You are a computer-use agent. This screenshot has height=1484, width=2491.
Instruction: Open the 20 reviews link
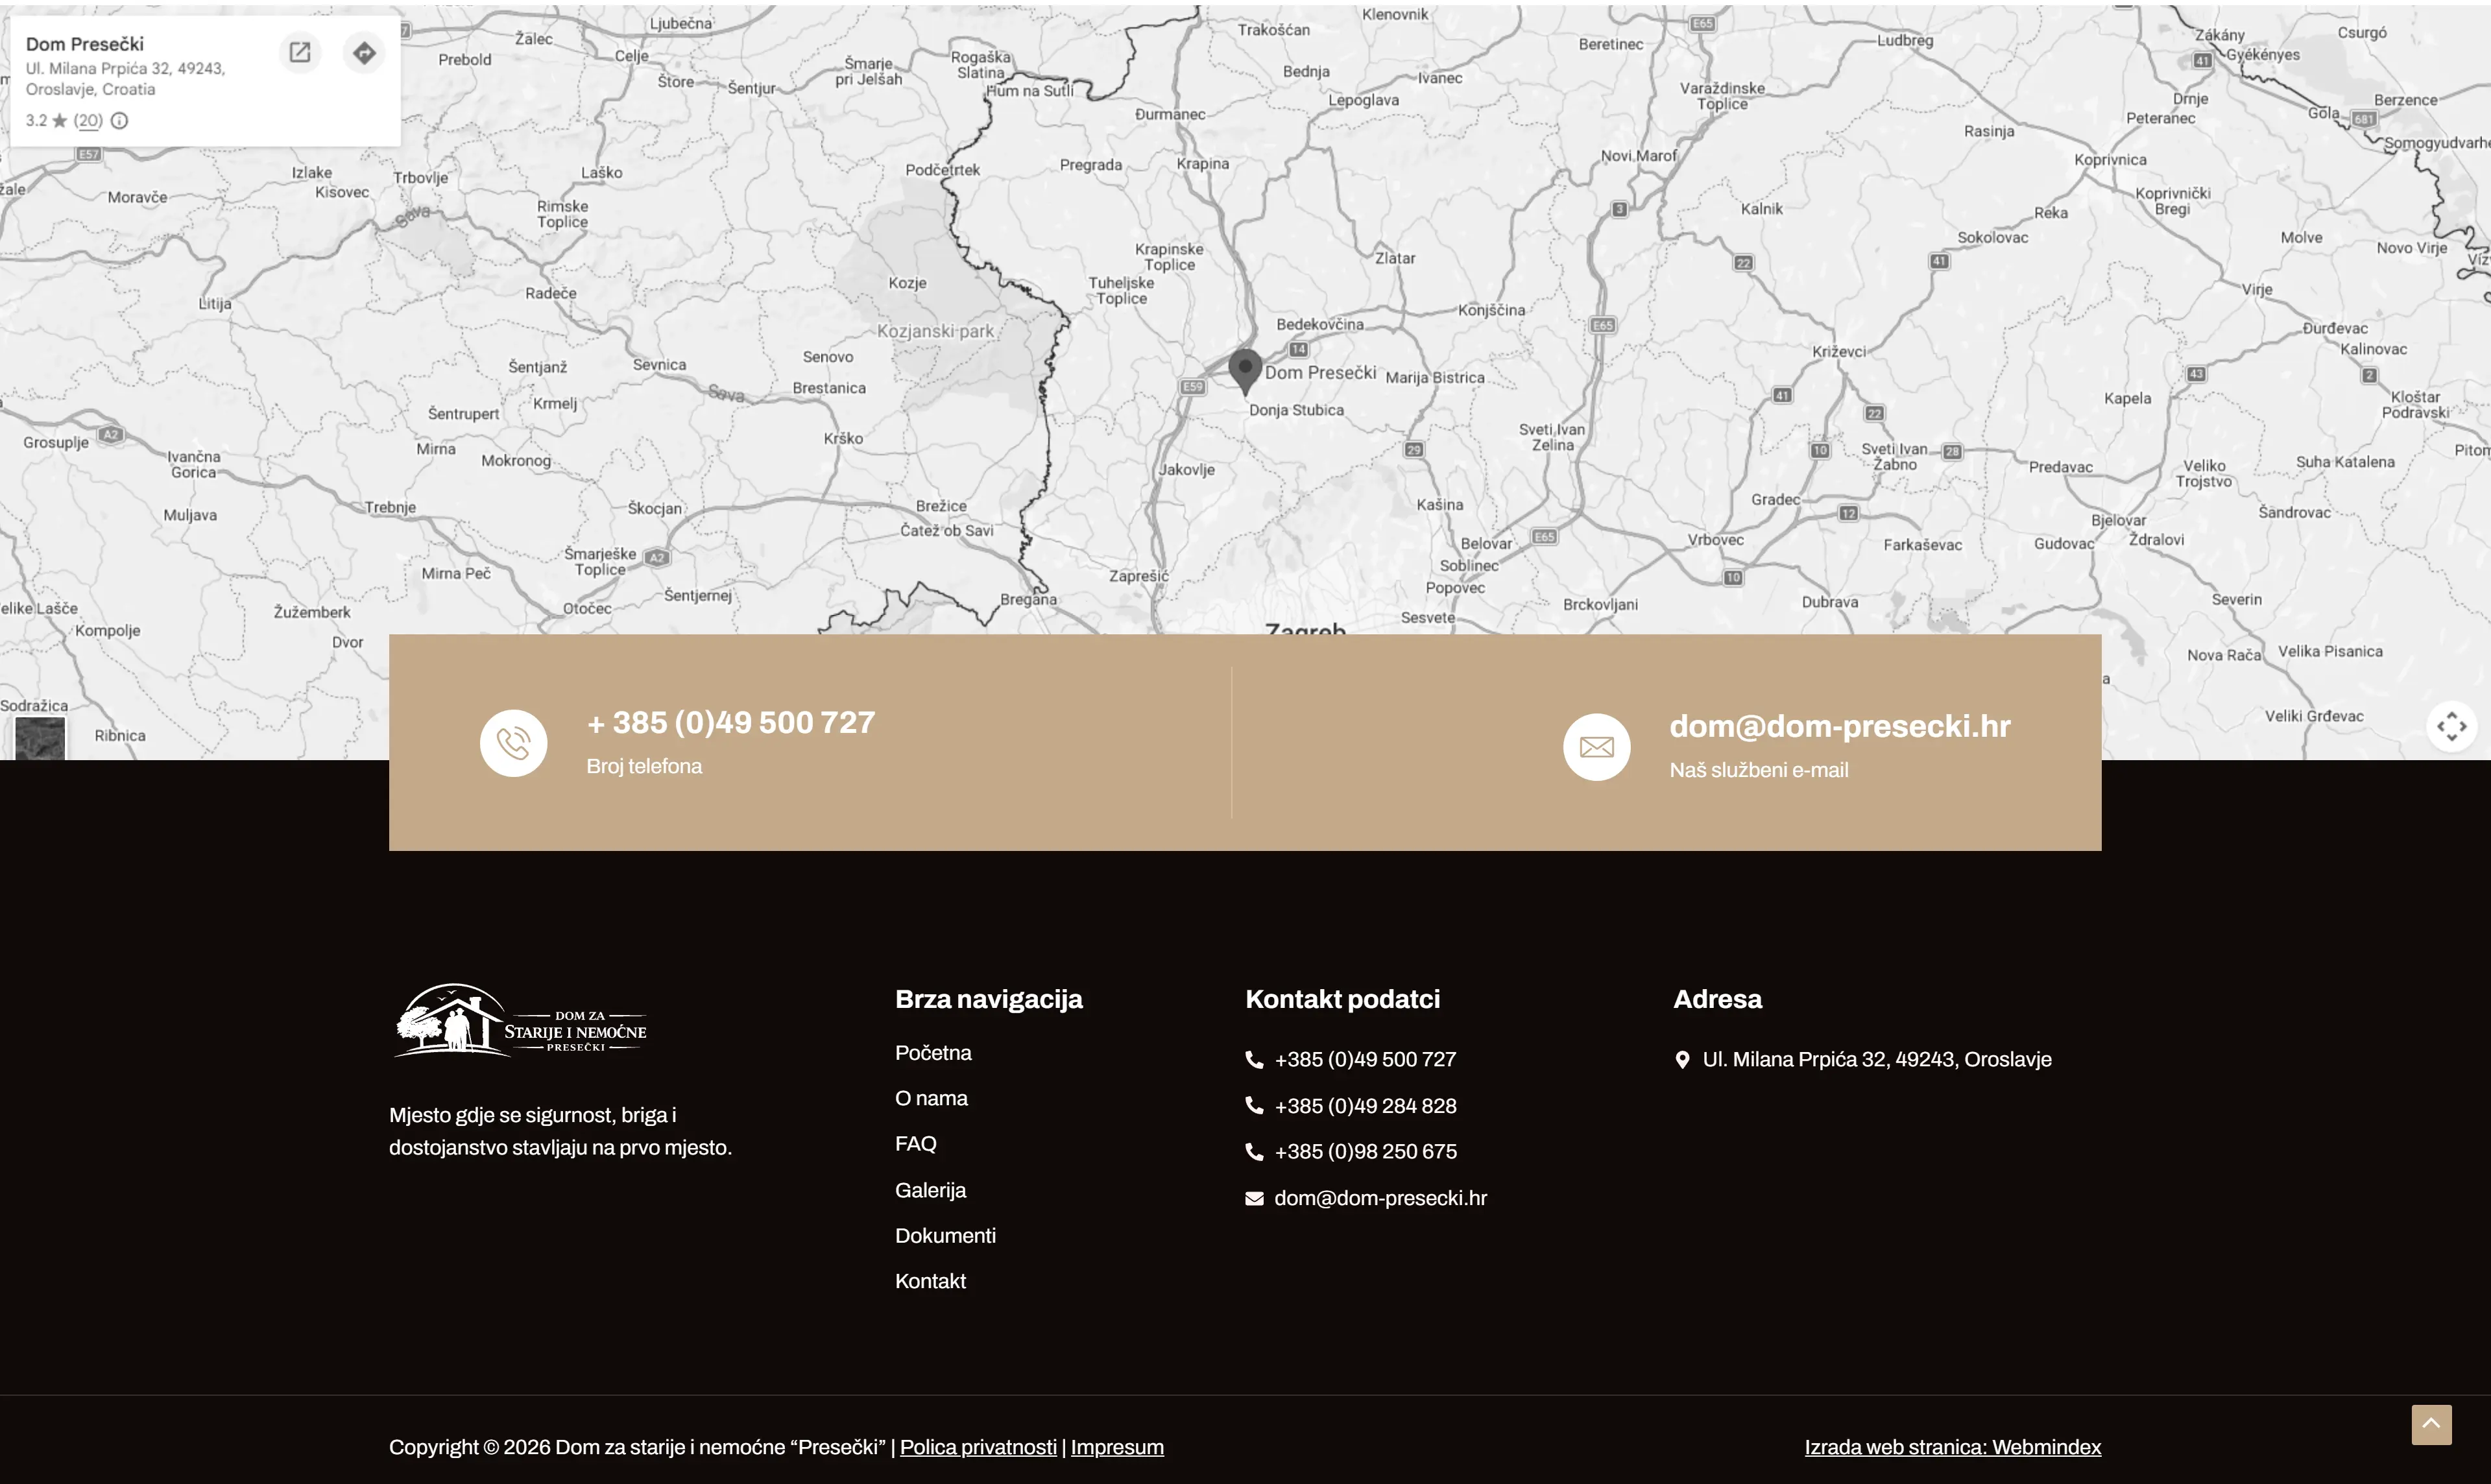(88, 121)
